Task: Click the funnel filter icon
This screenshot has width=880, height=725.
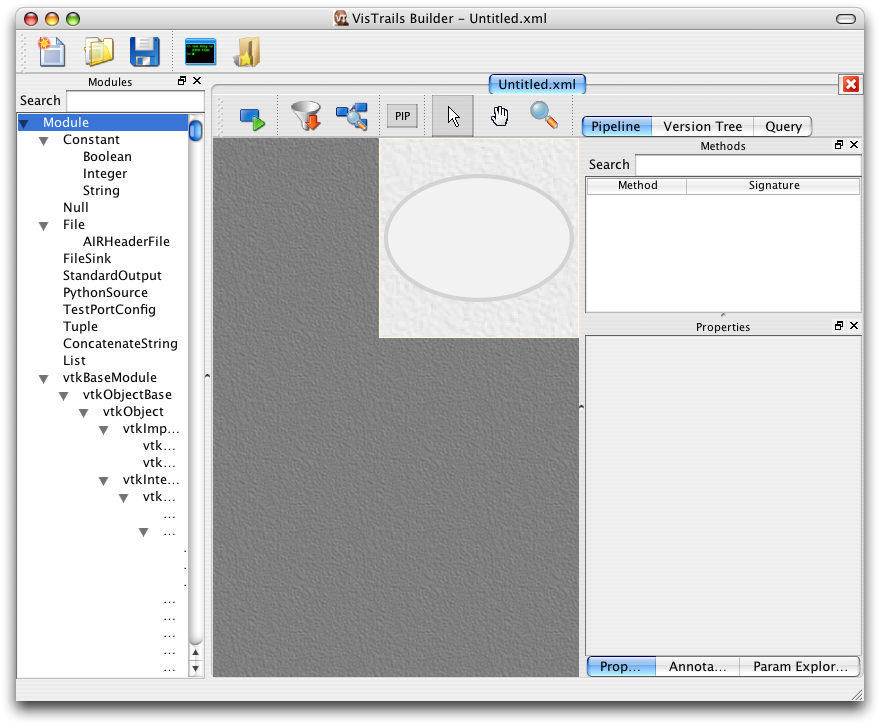Action: click(x=305, y=117)
